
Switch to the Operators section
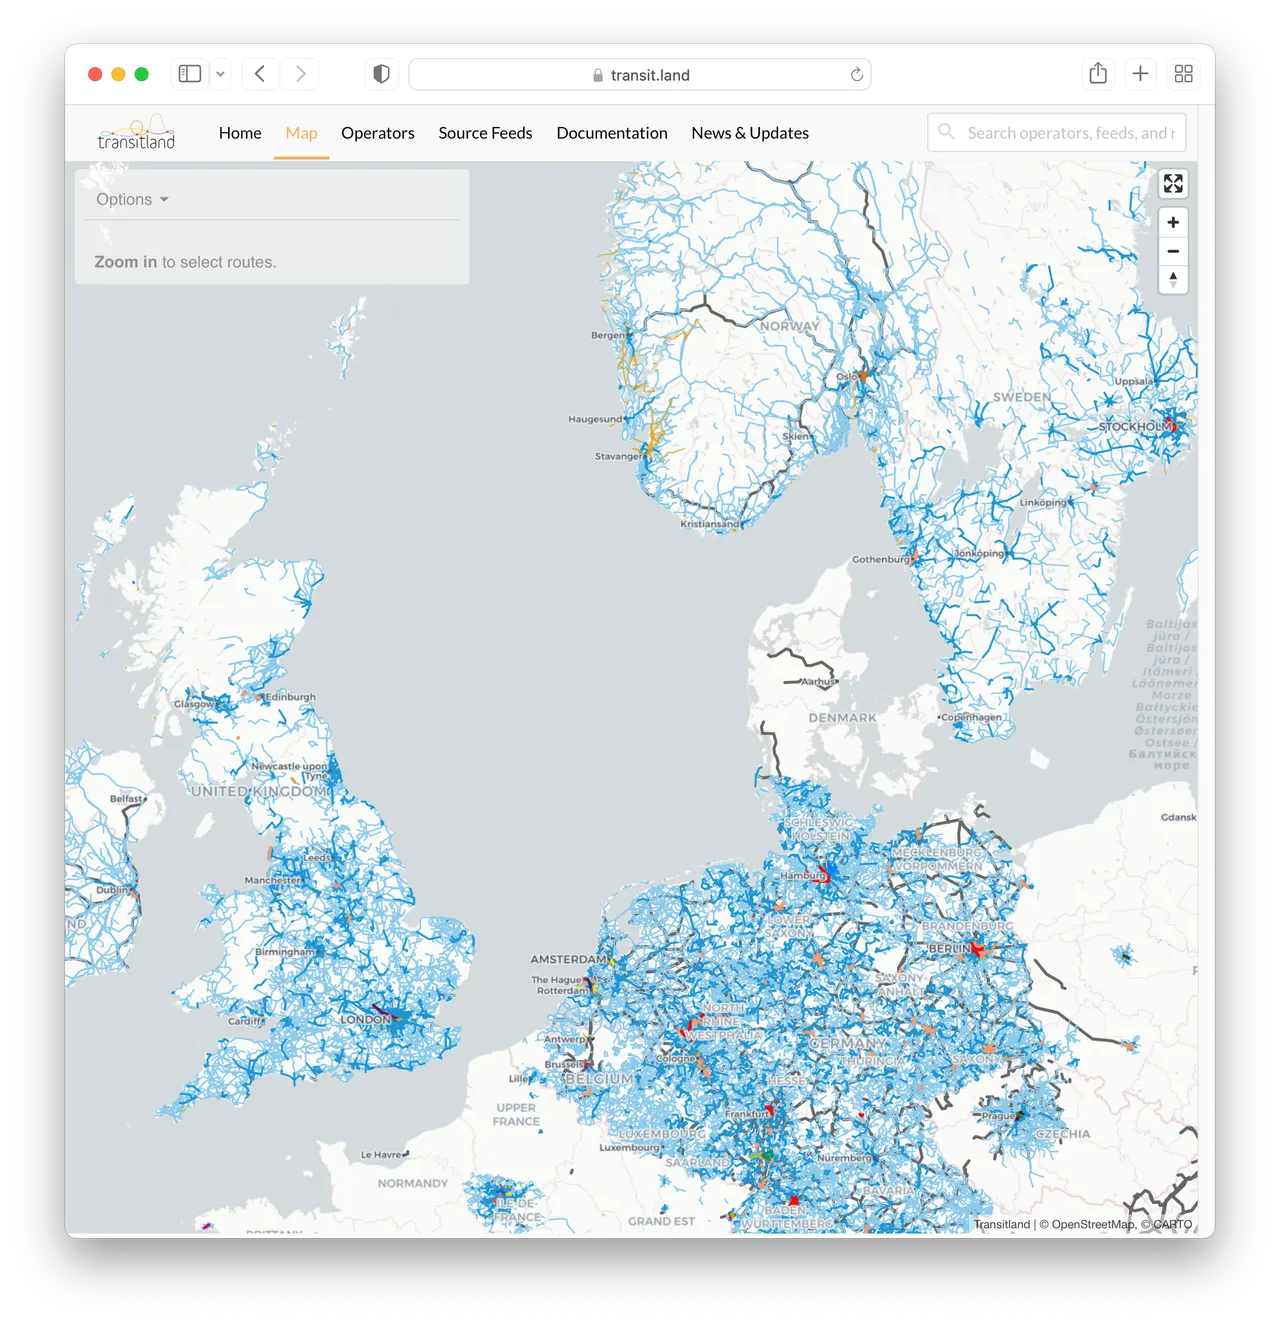[x=378, y=133]
